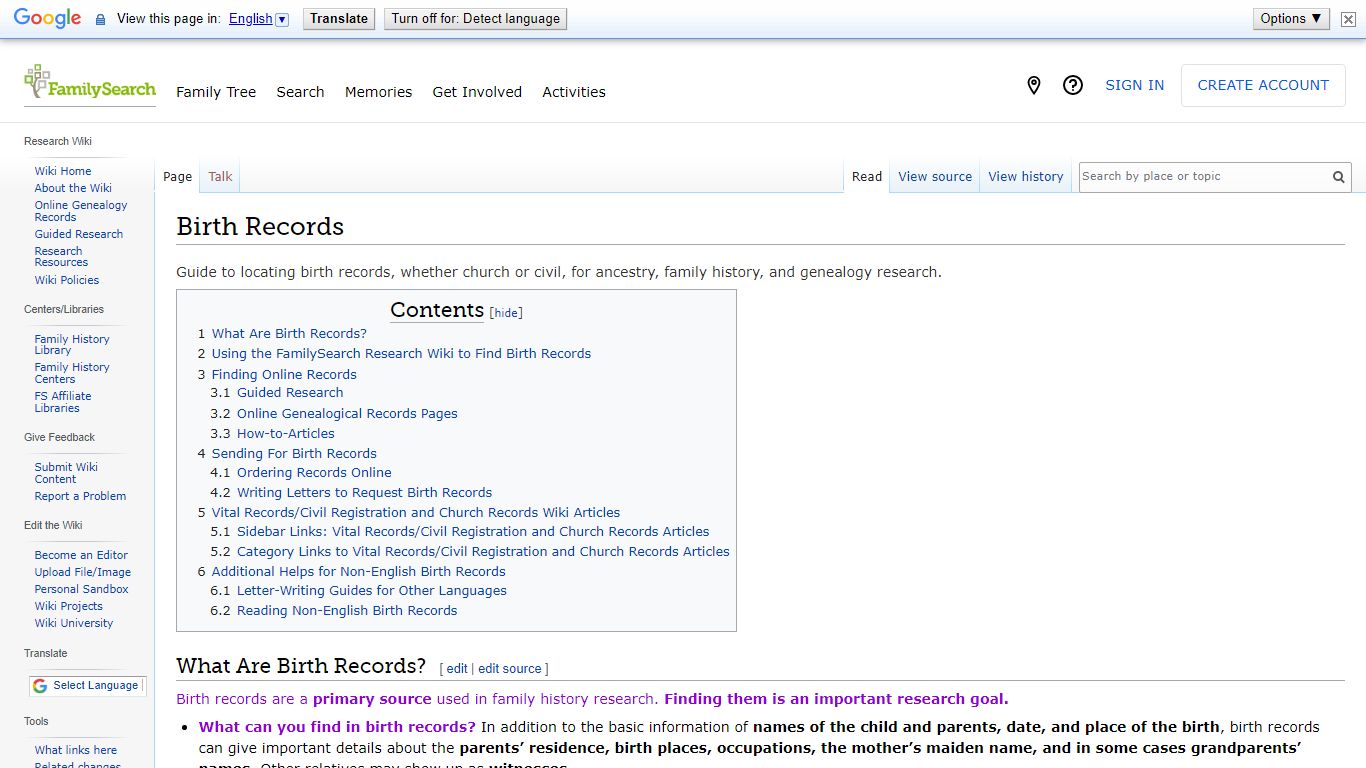
Task: Jump to 5.2 Category Links section
Action: point(470,552)
